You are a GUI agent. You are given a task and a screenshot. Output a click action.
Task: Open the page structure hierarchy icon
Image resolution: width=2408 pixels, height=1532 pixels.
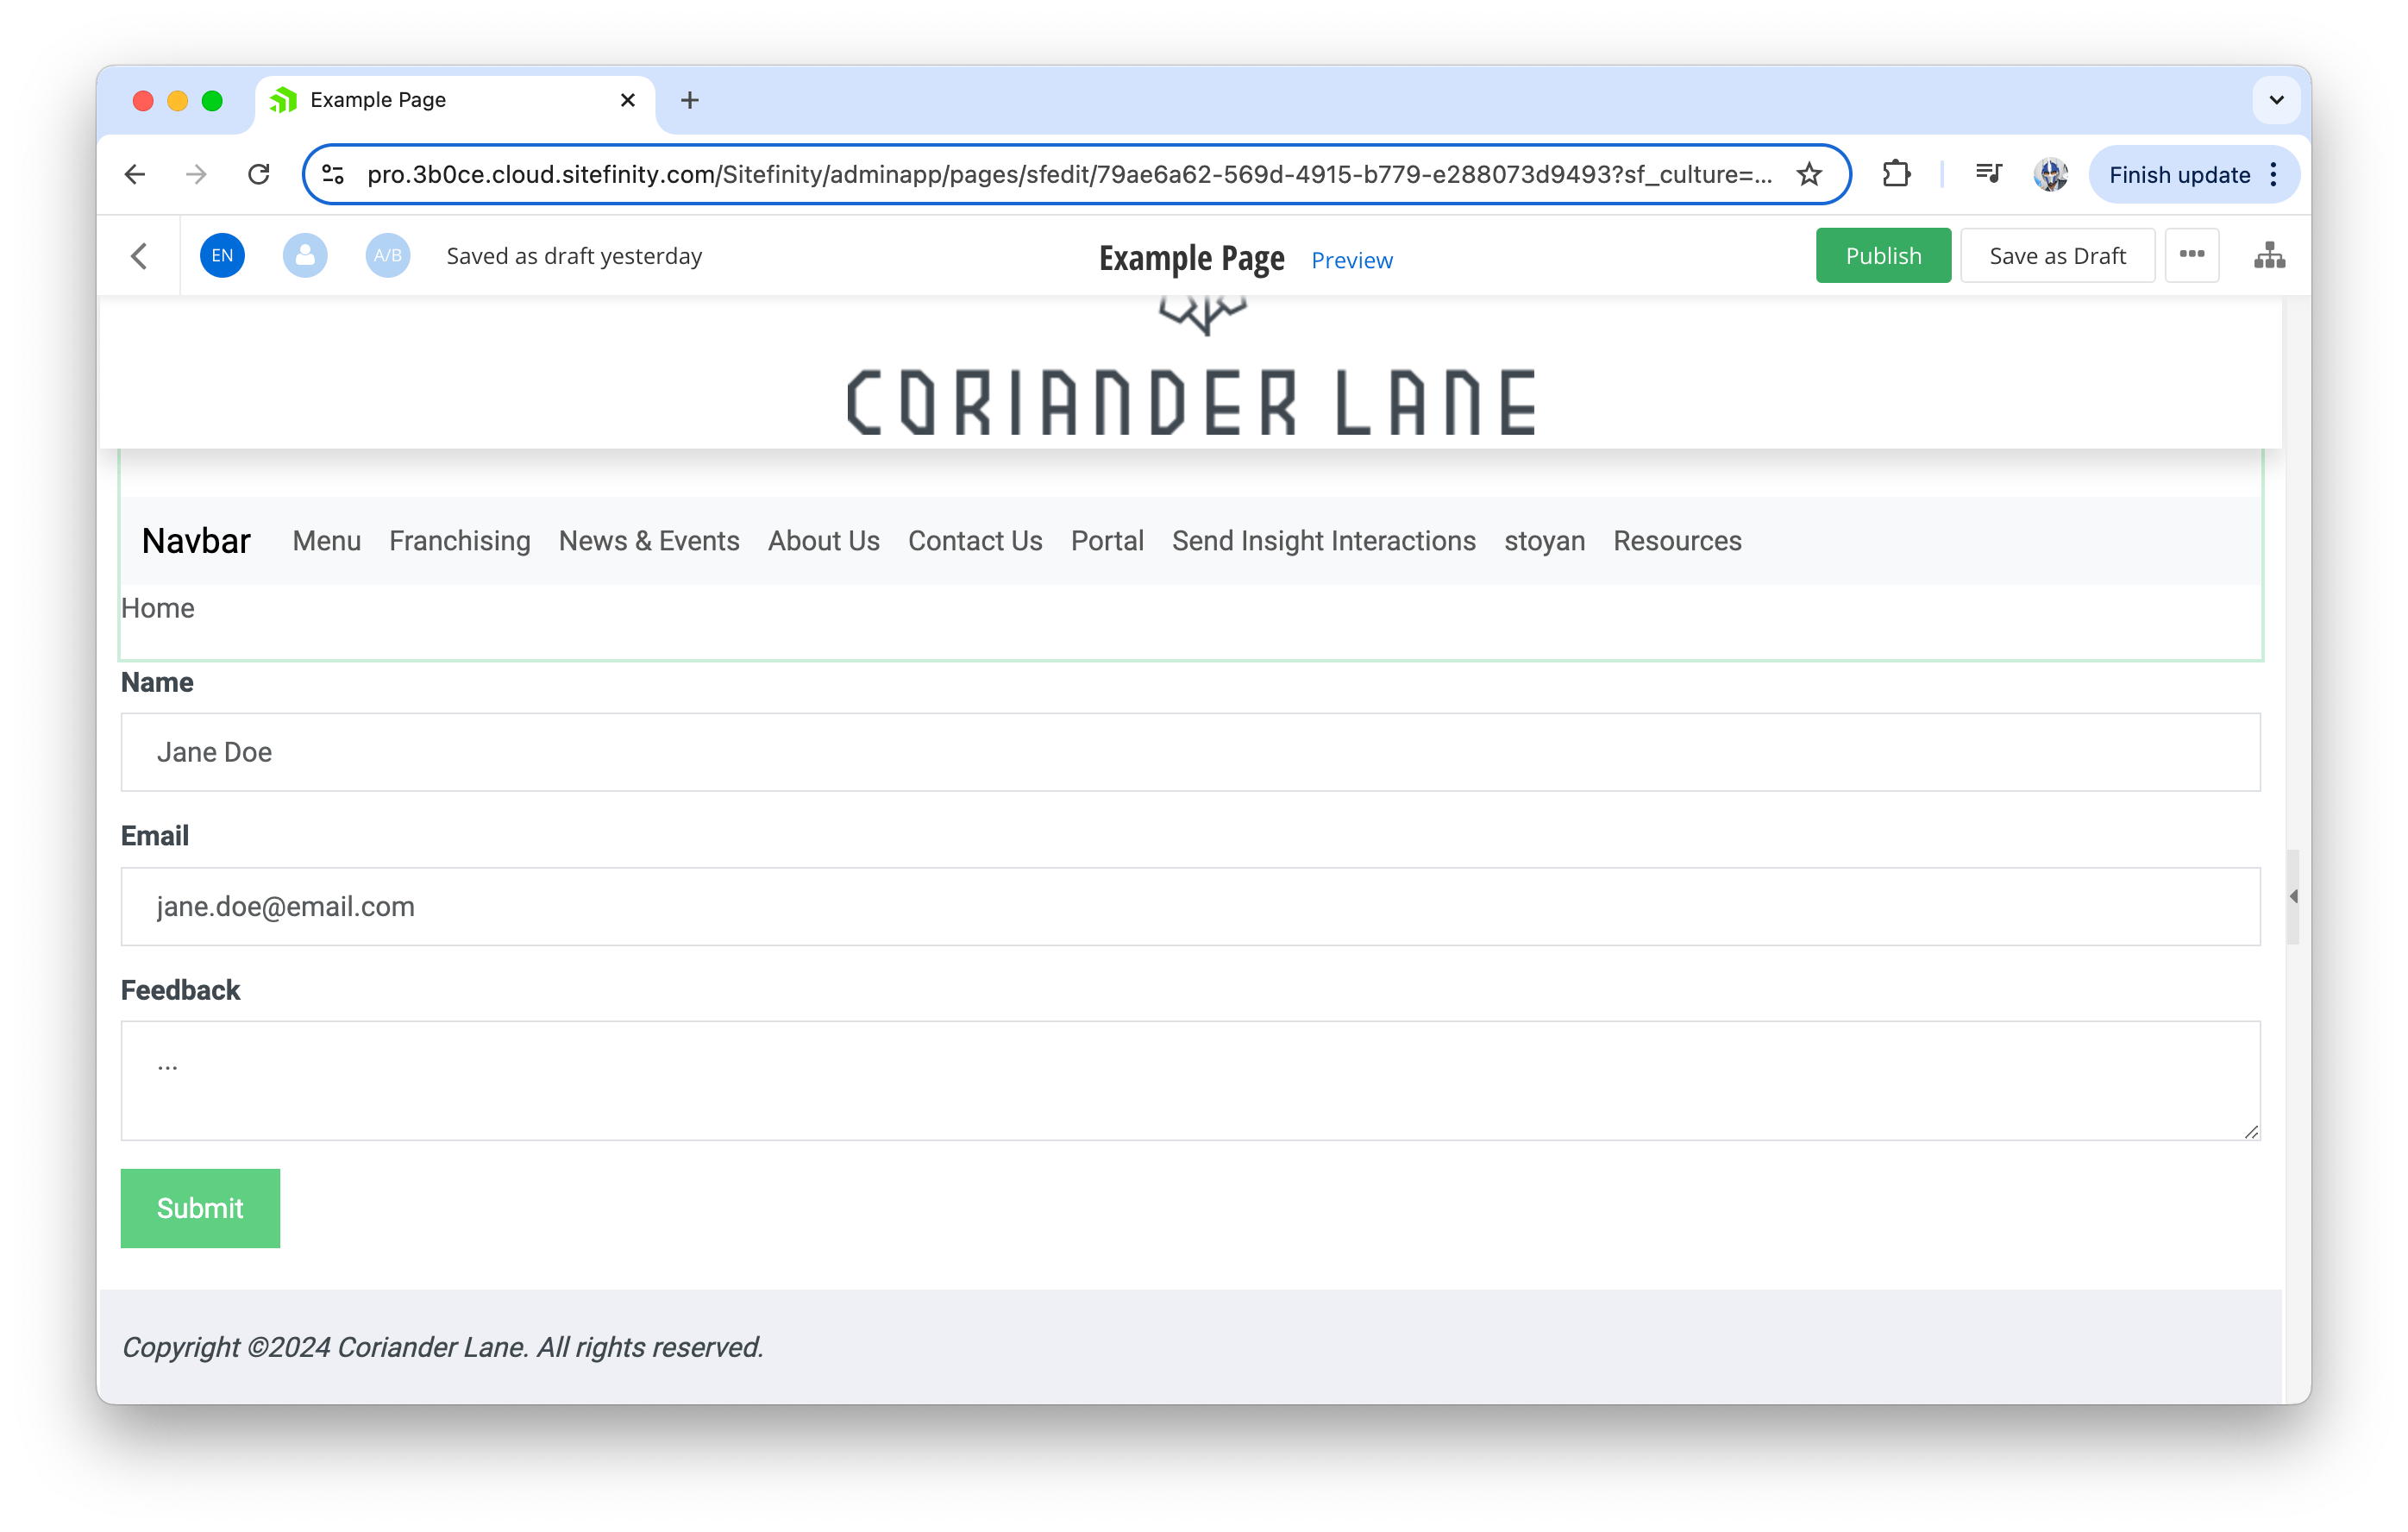[2269, 256]
